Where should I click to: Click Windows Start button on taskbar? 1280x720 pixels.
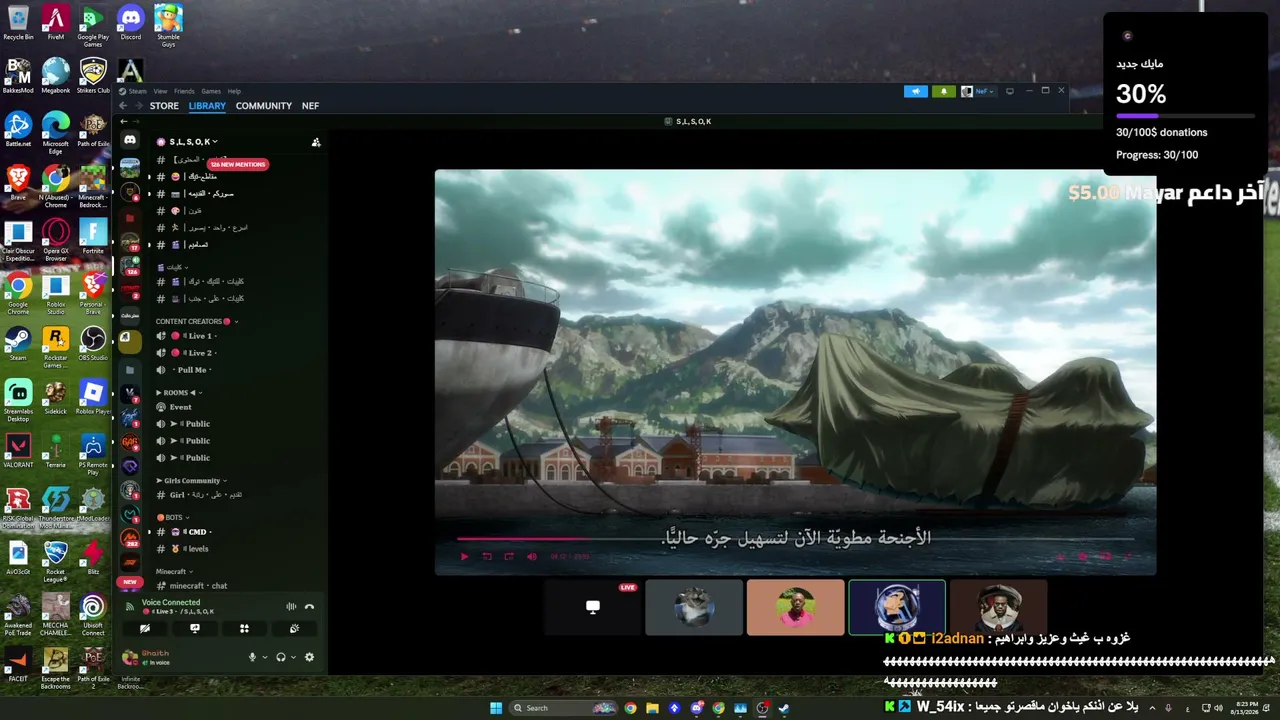[496, 708]
